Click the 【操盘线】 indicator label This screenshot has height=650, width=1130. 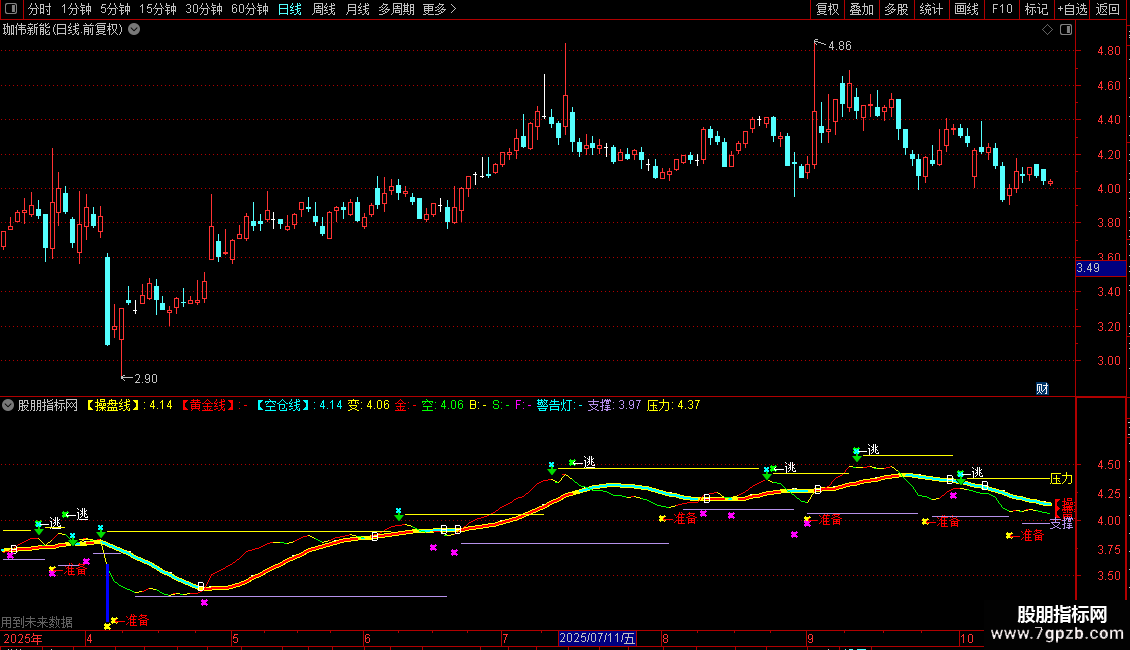(115, 405)
